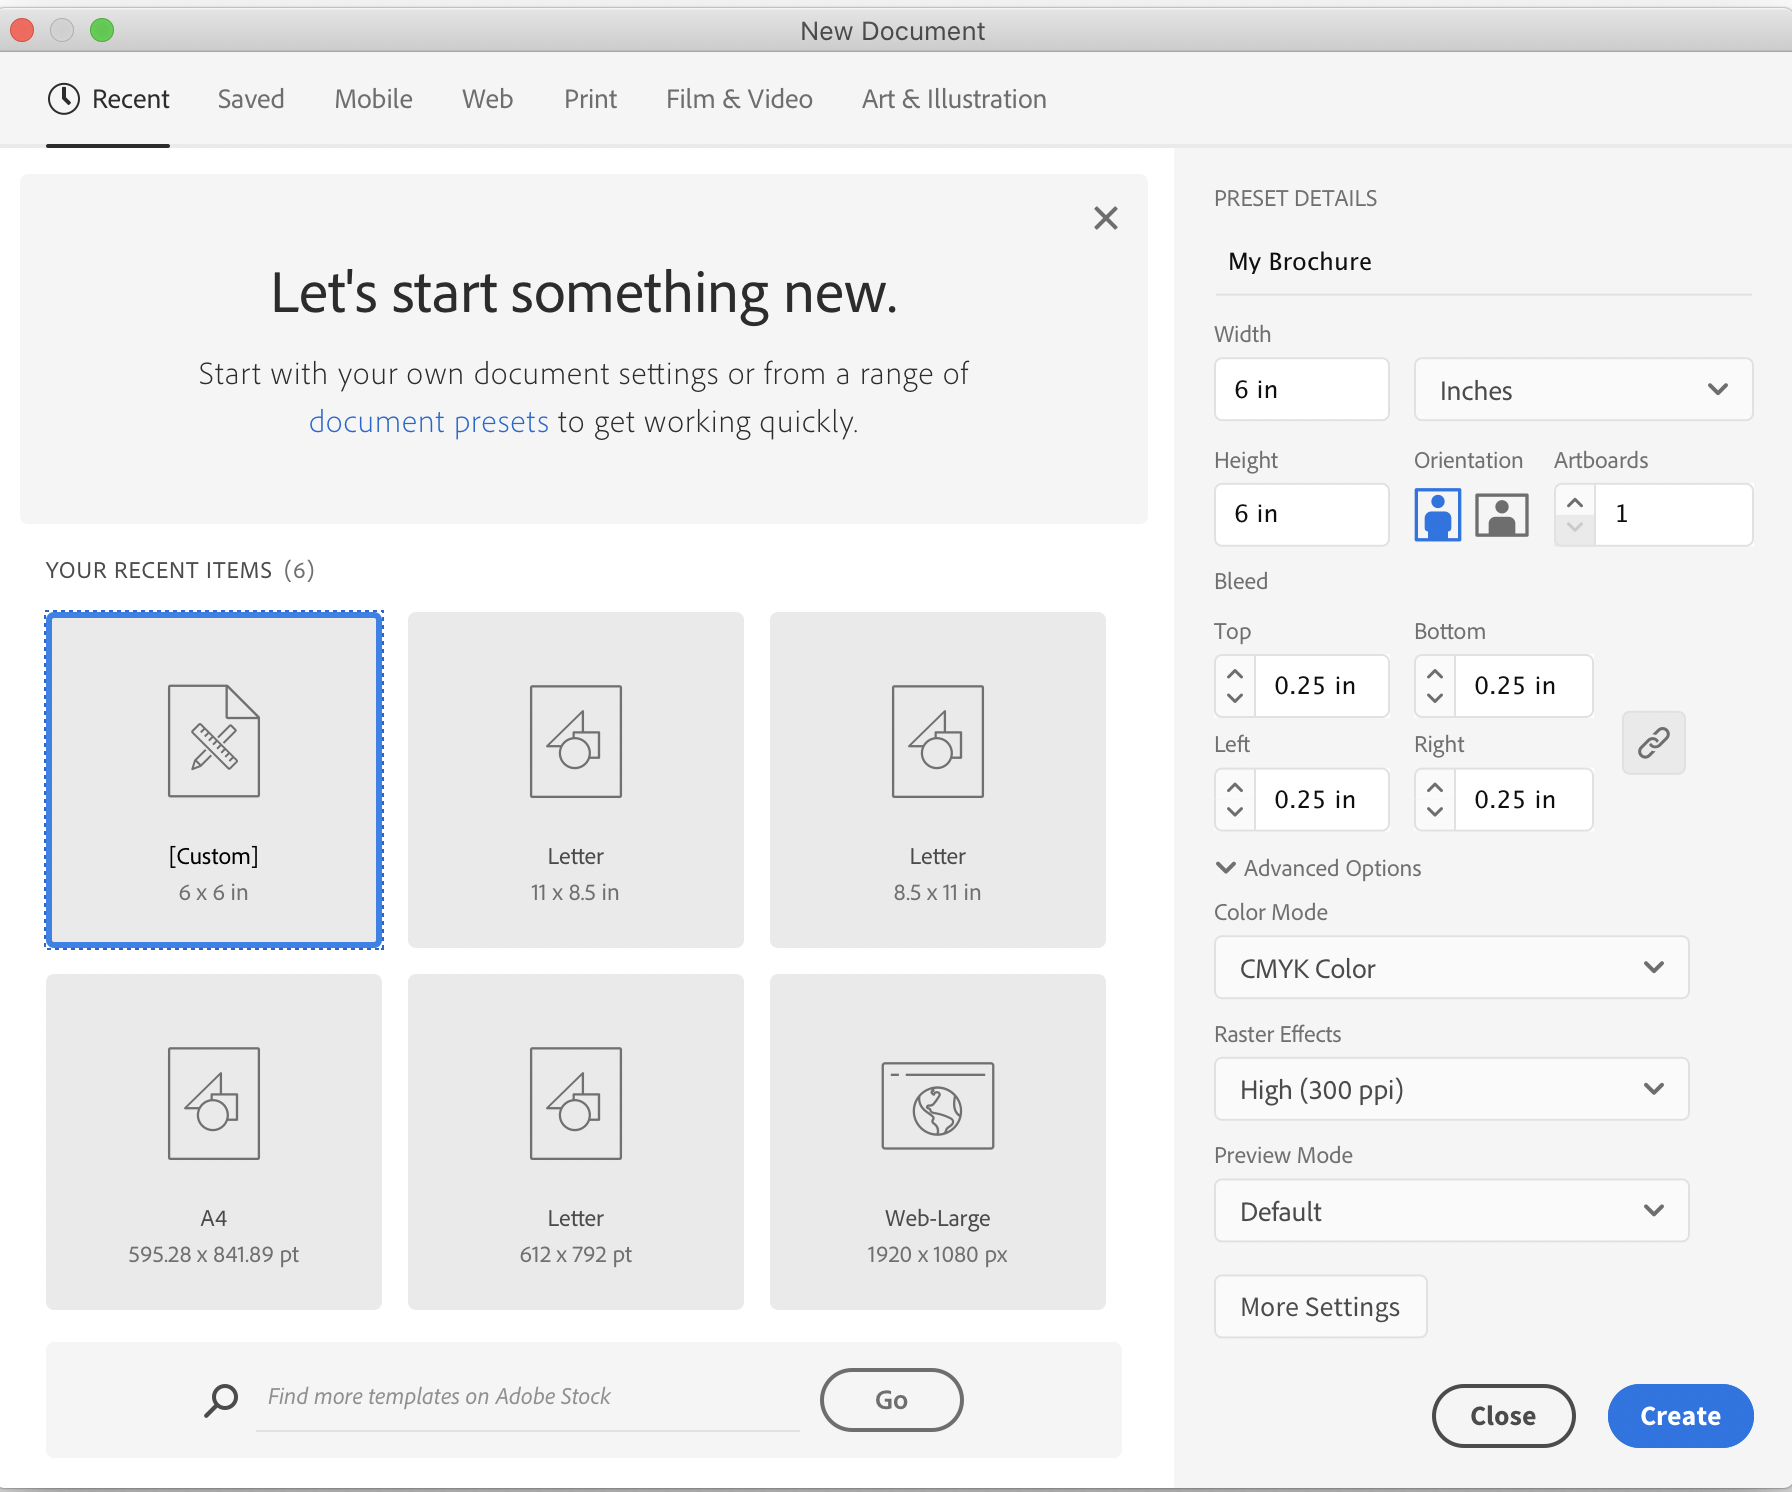Choose the A4 document preset

pyautogui.click(x=214, y=1142)
